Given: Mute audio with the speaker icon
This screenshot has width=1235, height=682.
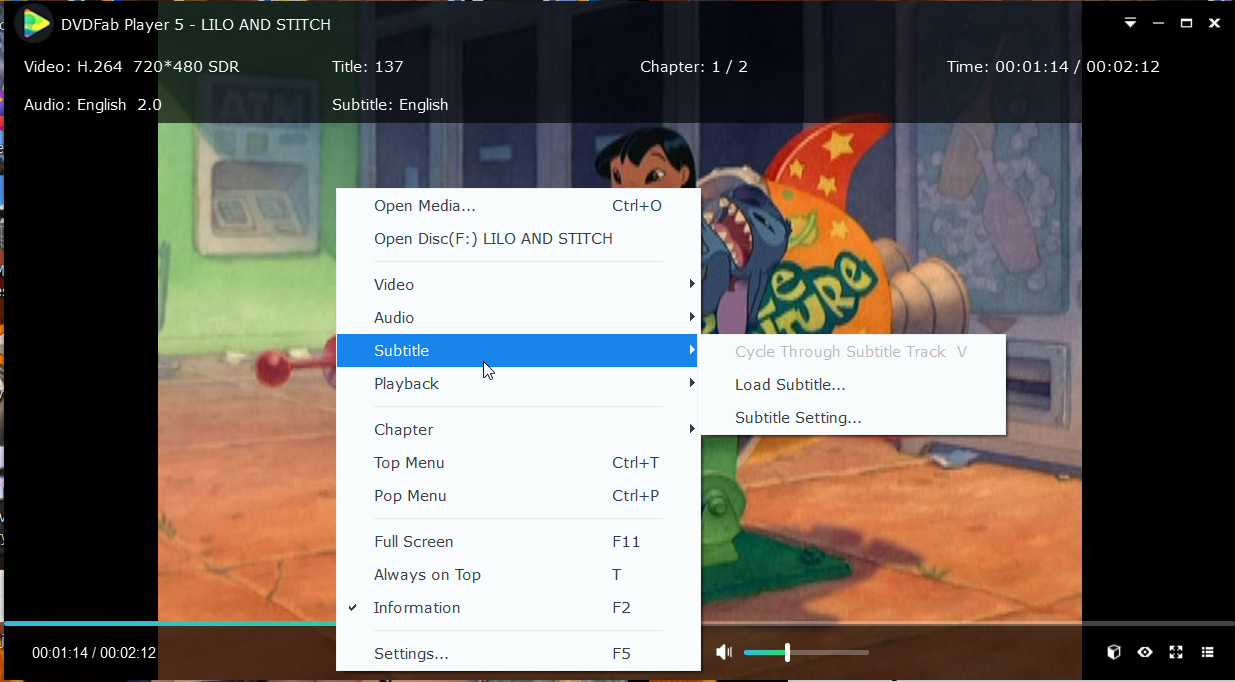Looking at the screenshot, I should pos(724,652).
